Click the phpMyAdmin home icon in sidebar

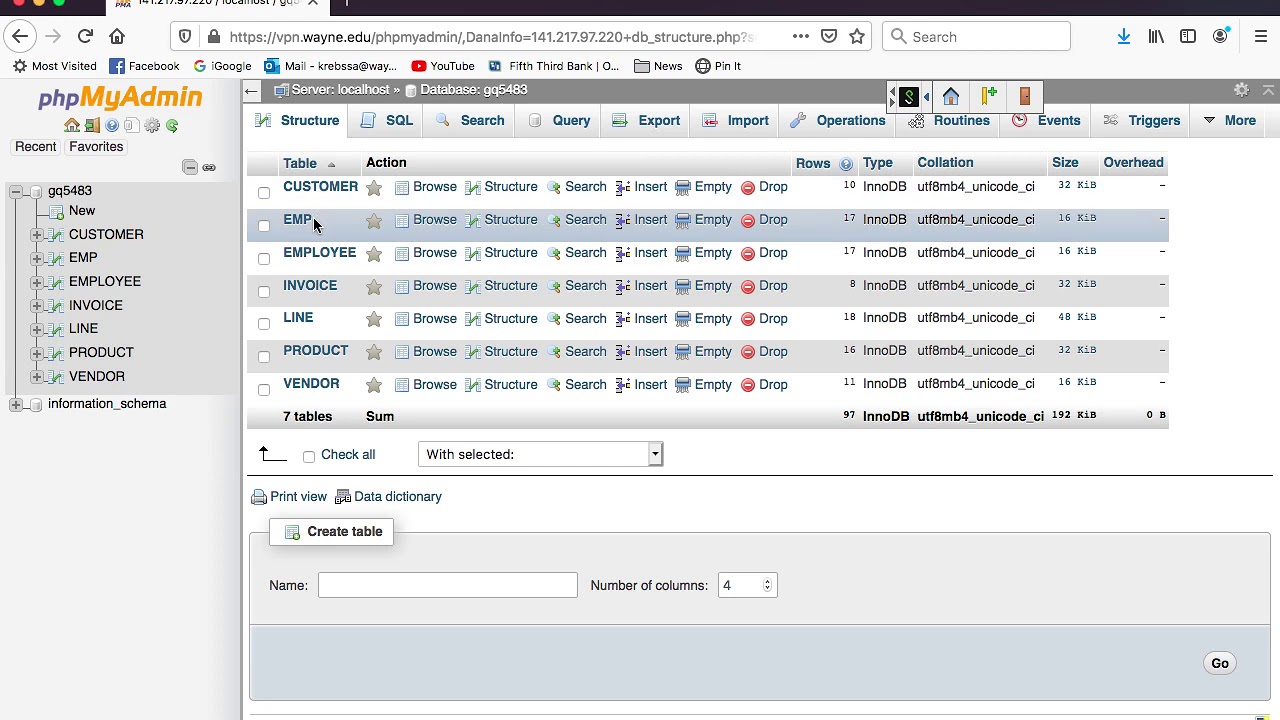(x=72, y=126)
